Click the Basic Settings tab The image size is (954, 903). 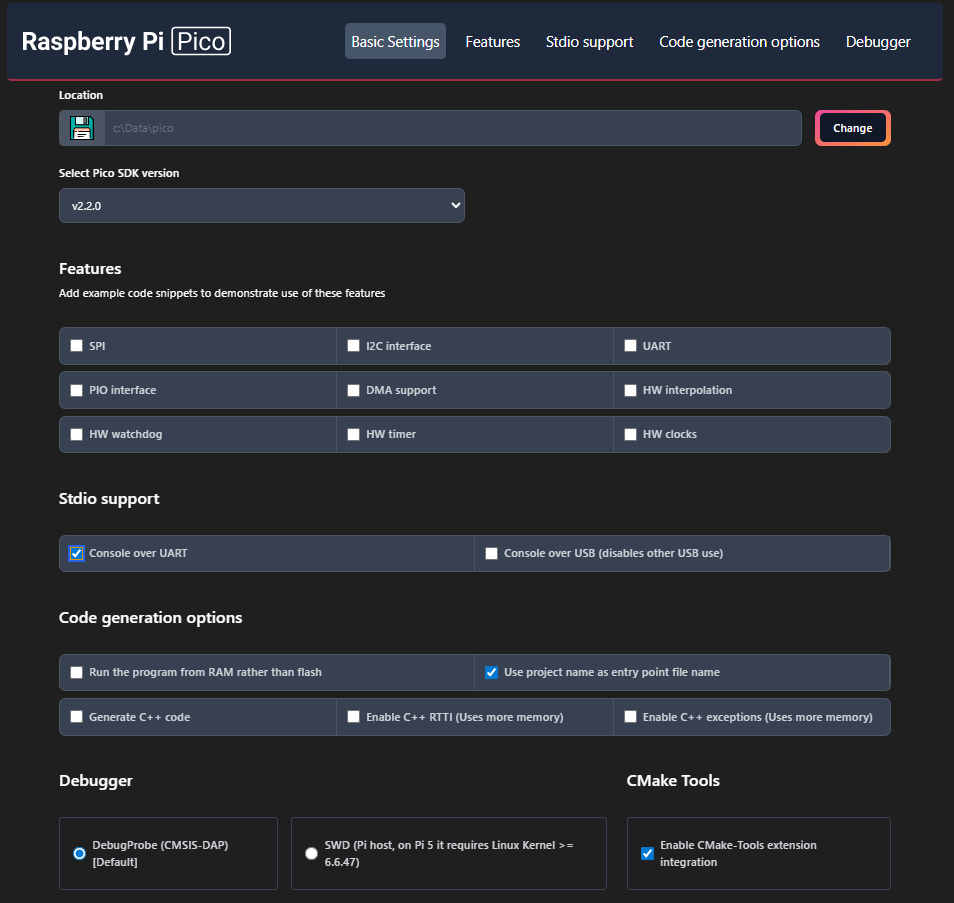pos(395,42)
